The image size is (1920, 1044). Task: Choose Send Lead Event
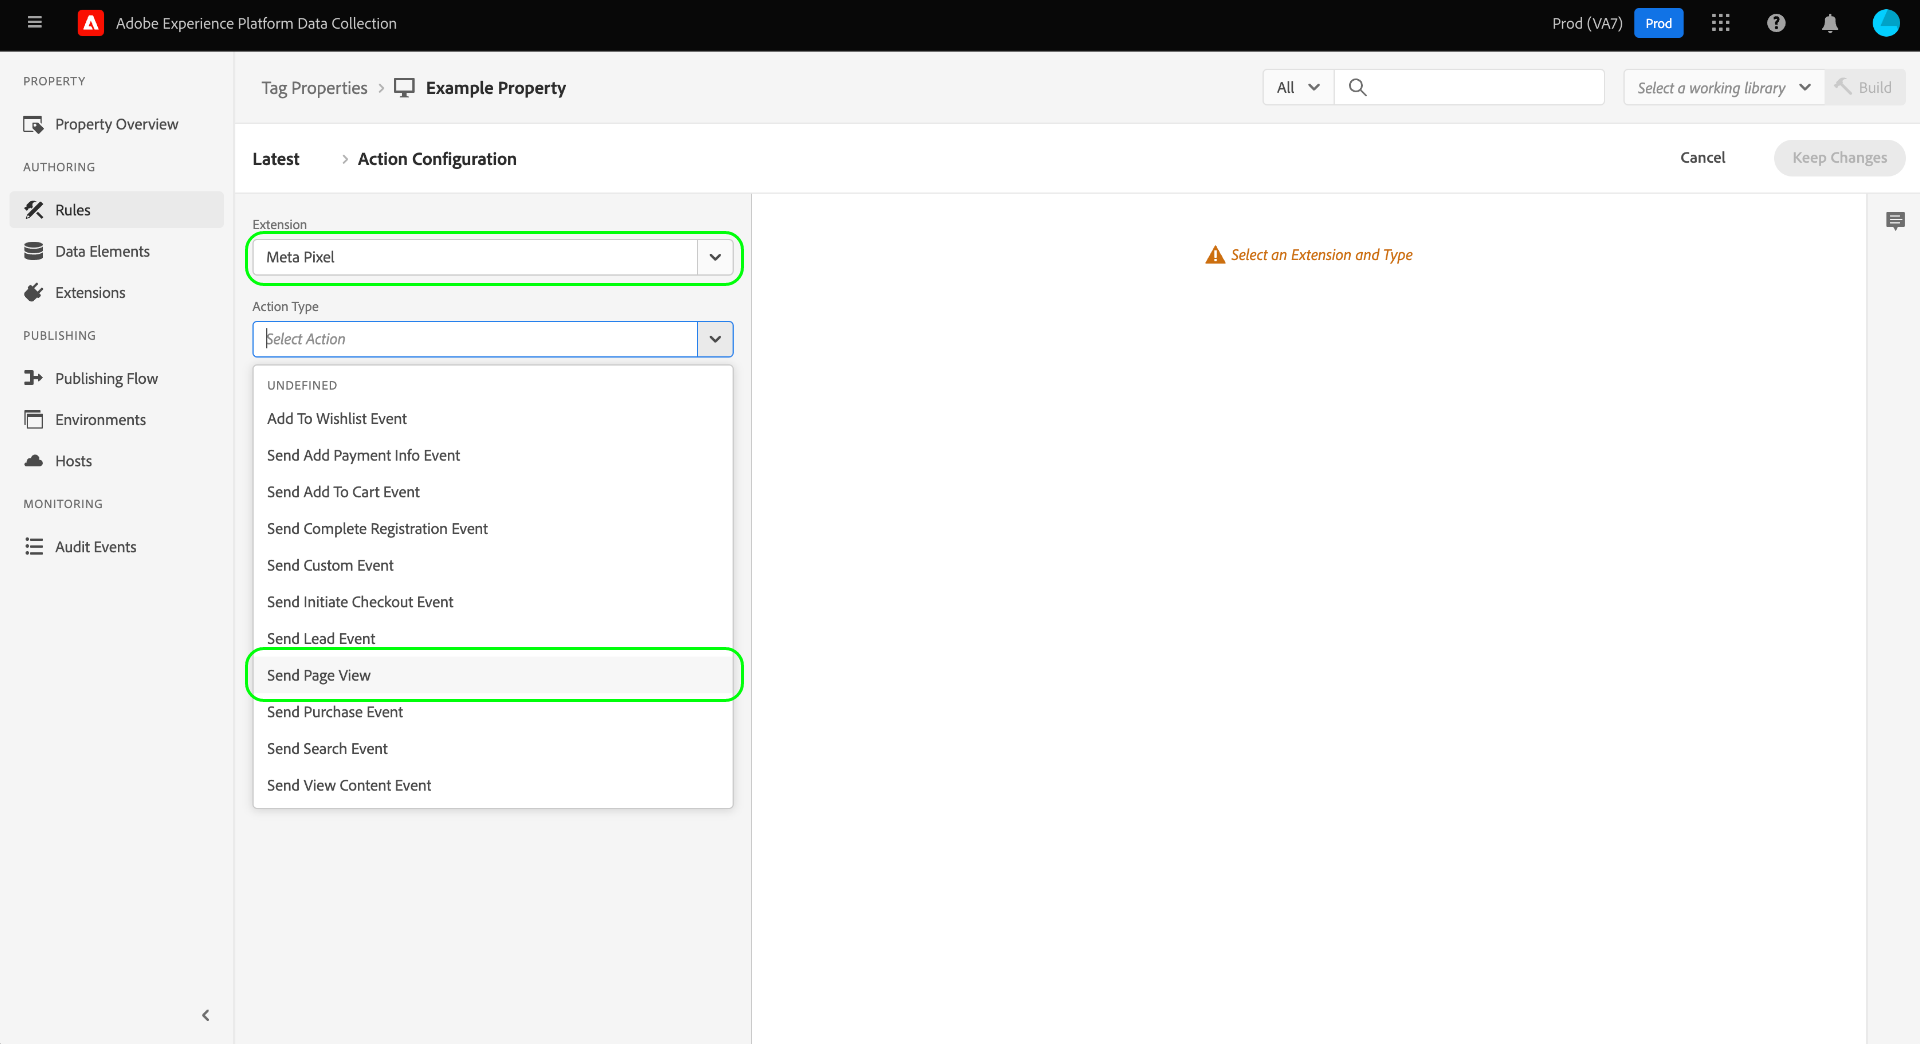tap(493, 638)
